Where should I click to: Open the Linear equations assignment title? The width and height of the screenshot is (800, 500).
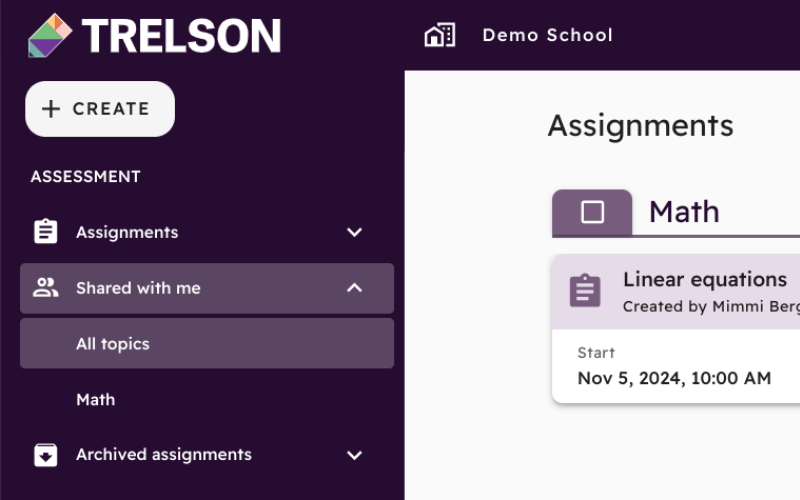click(705, 280)
